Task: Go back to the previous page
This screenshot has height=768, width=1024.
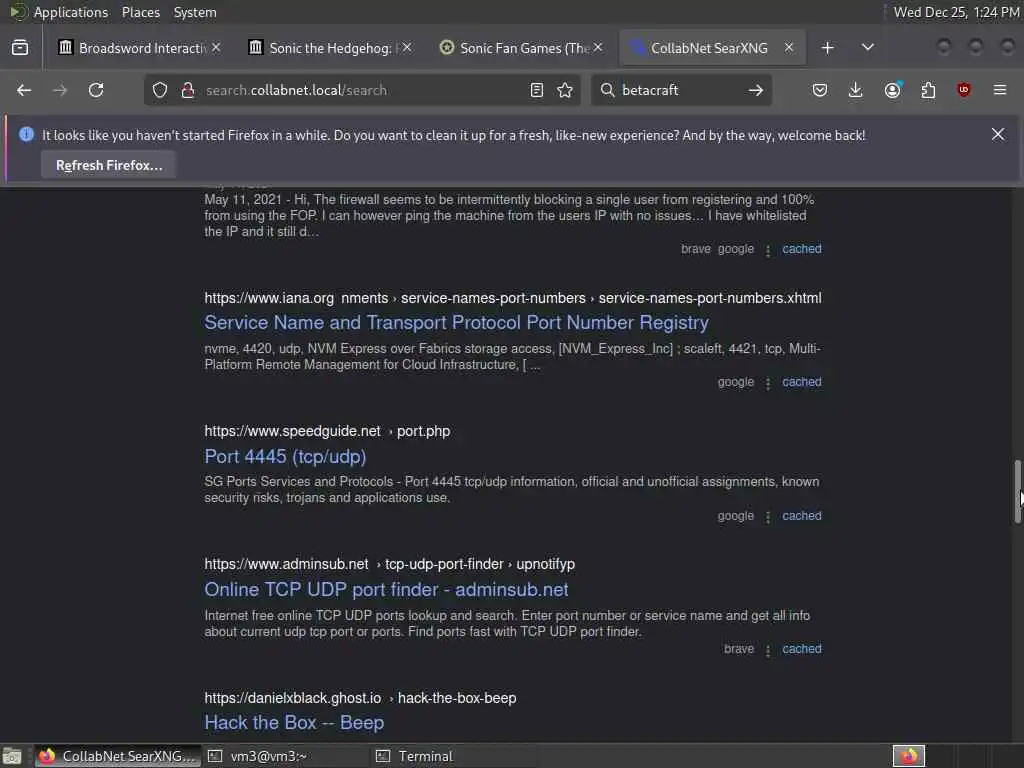Action: [x=24, y=90]
